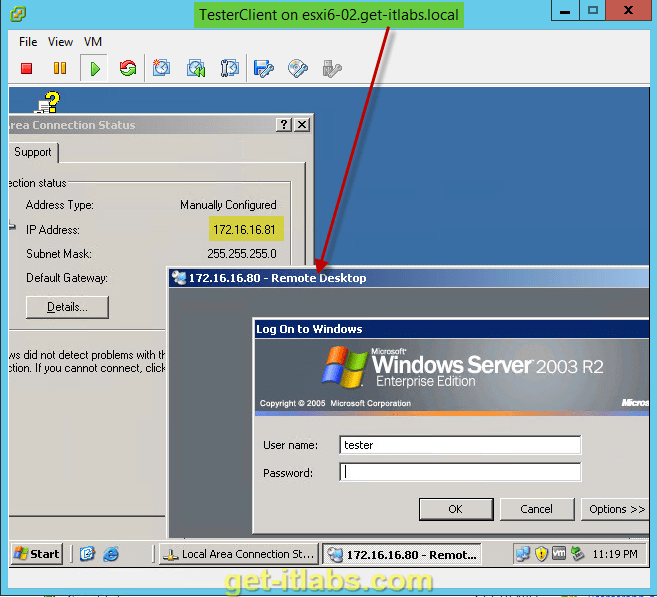
Task: Click the Password input field
Action: [x=460, y=473]
